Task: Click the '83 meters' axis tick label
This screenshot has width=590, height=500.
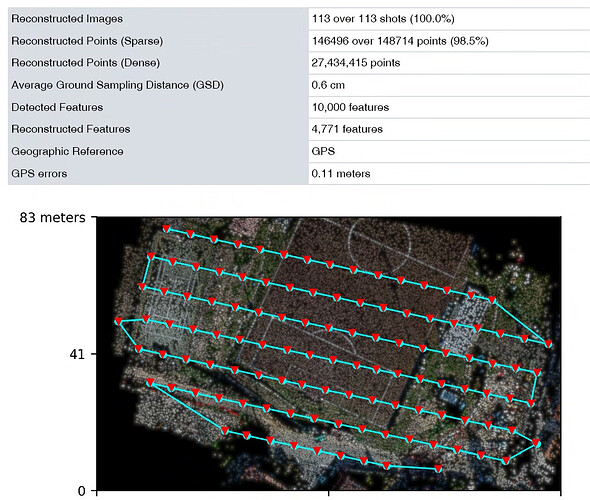Action: pos(53,217)
